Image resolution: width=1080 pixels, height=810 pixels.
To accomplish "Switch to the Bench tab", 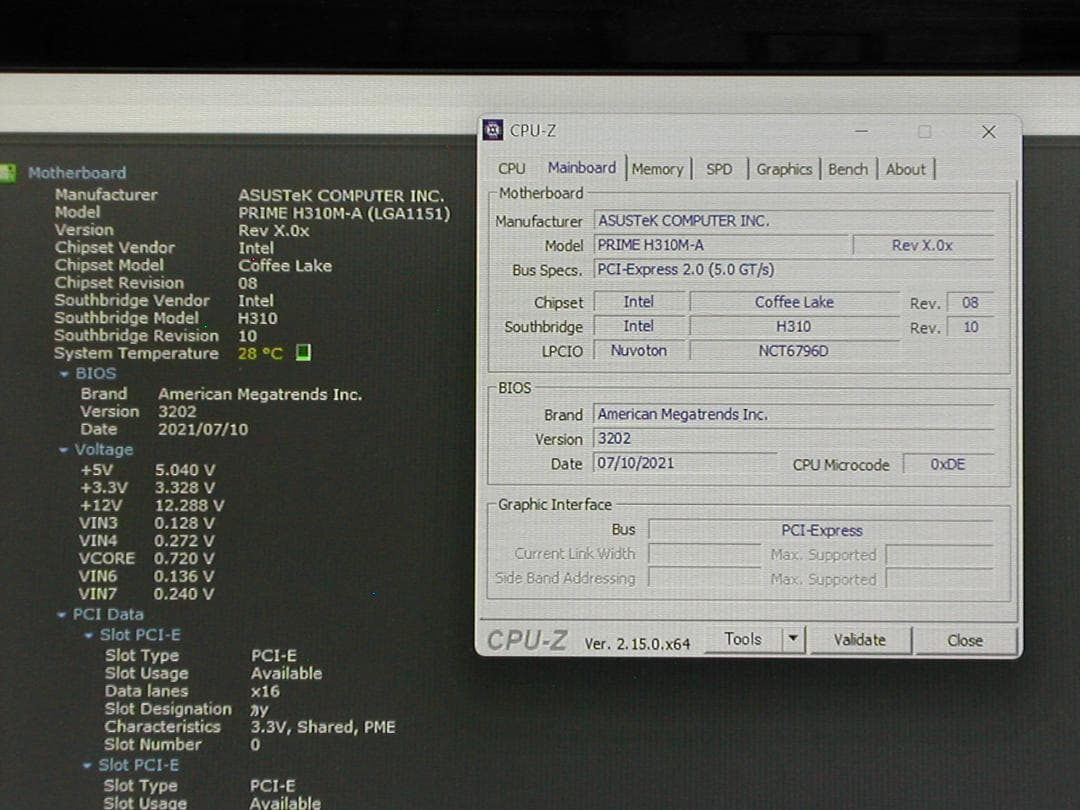I will click(847, 169).
